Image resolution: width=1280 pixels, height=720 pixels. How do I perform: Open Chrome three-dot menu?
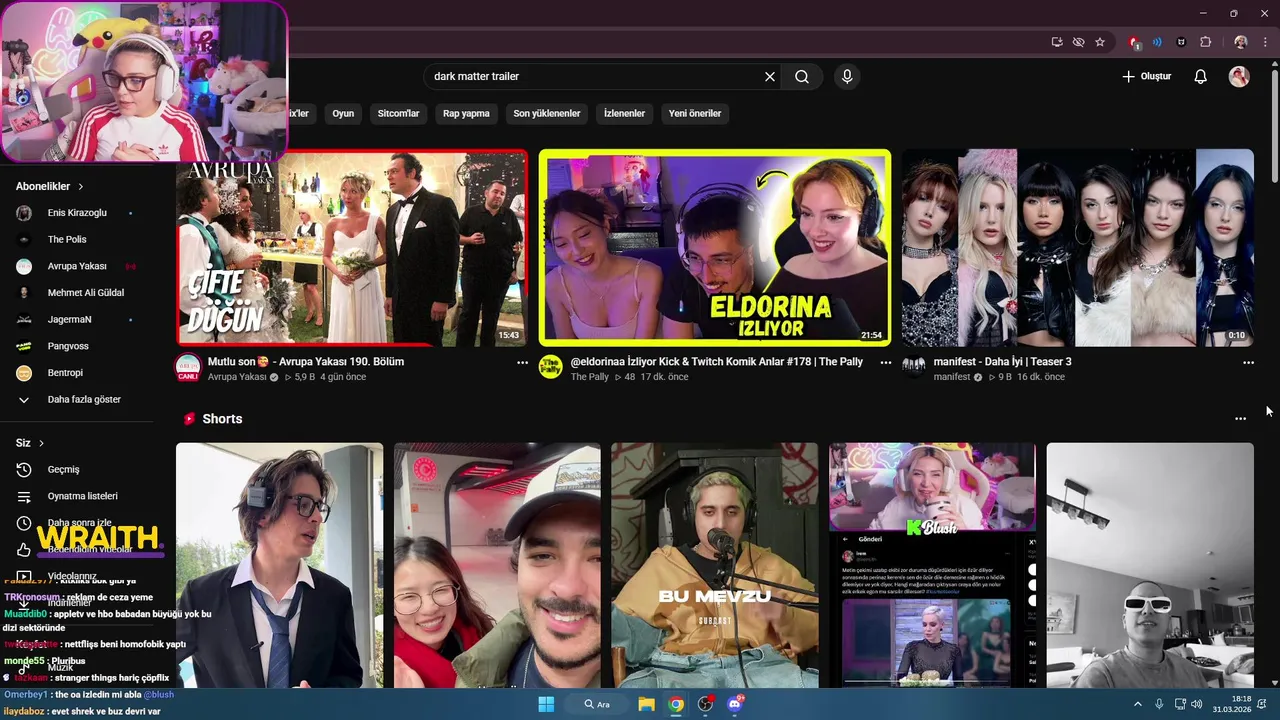pos(1267,42)
